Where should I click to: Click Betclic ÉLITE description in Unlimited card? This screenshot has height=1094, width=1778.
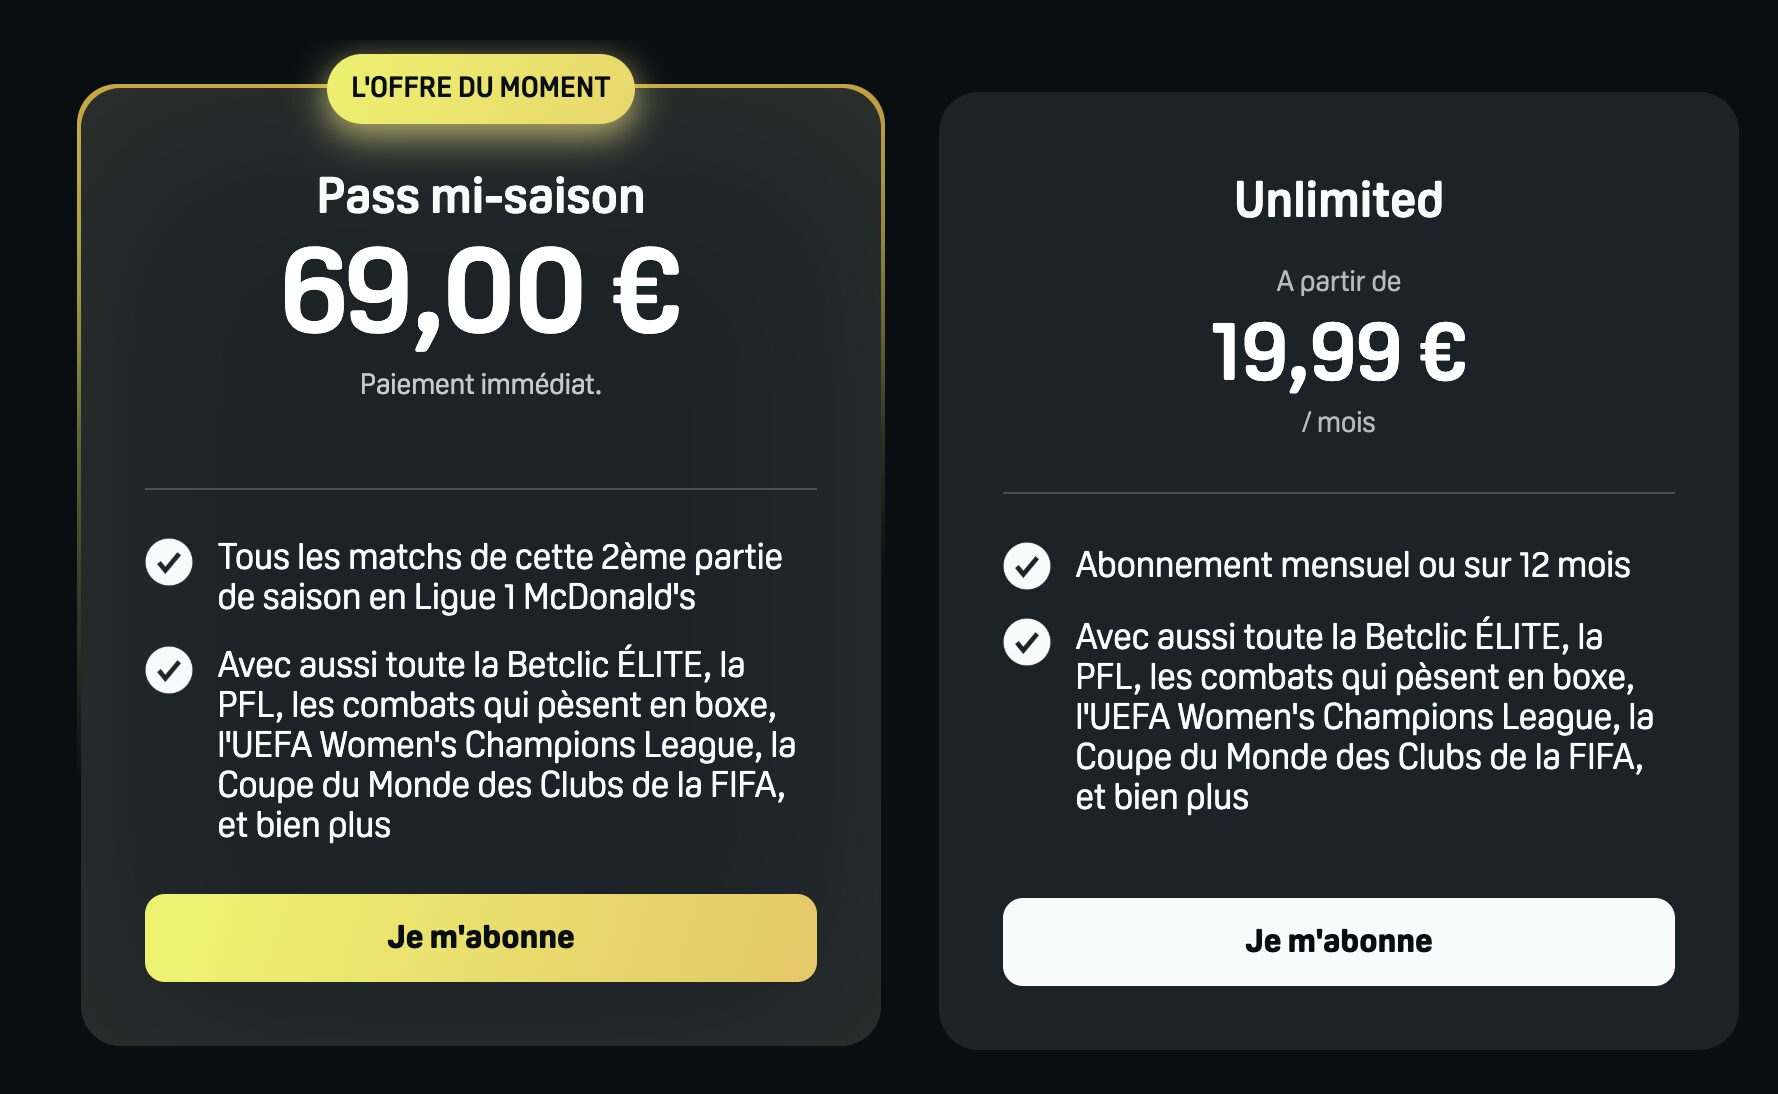pos(1365,717)
